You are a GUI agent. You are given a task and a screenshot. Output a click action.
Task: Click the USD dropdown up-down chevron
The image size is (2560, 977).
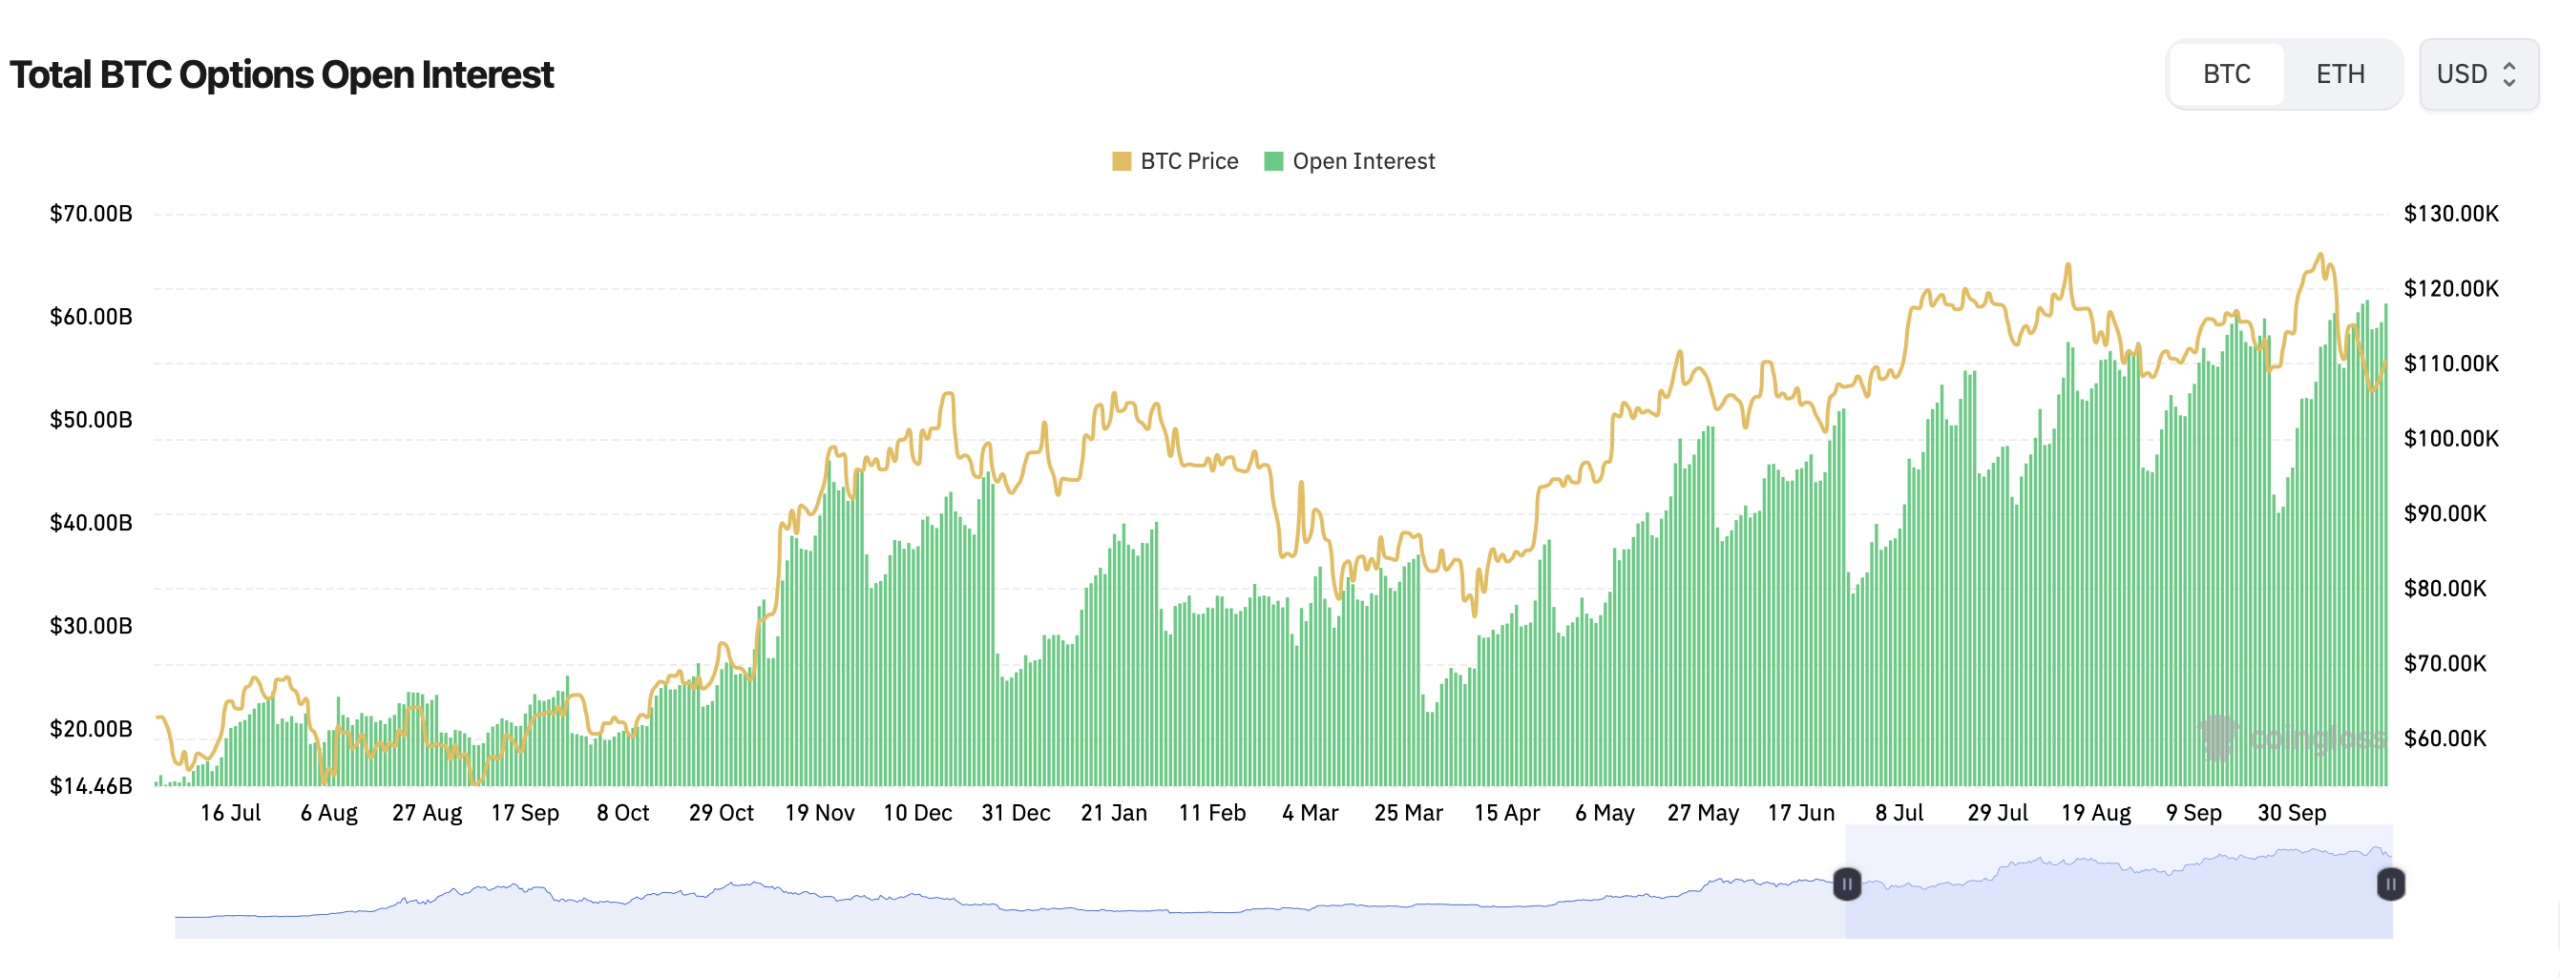click(x=2509, y=75)
